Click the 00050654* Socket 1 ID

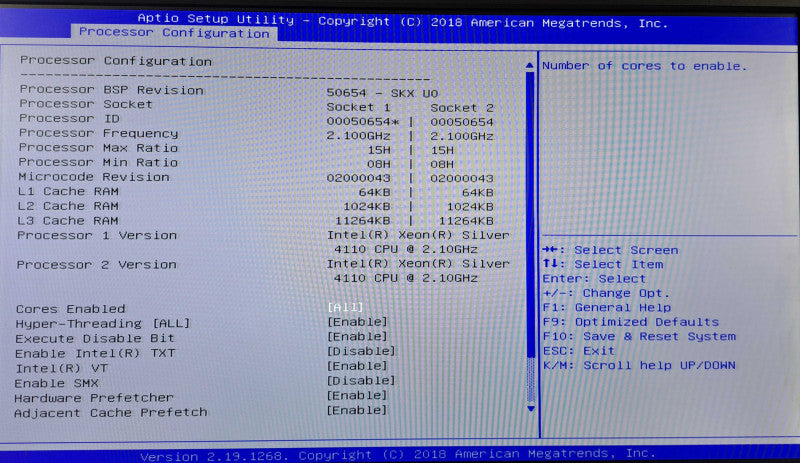pyautogui.click(x=363, y=121)
